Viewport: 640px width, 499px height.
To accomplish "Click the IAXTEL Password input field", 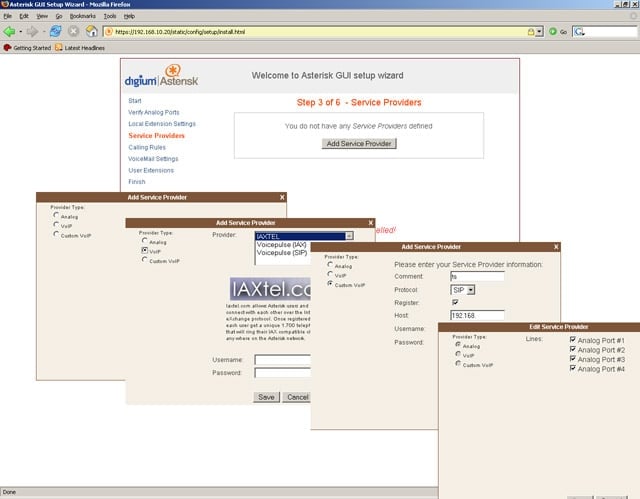I will click(282, 373).
